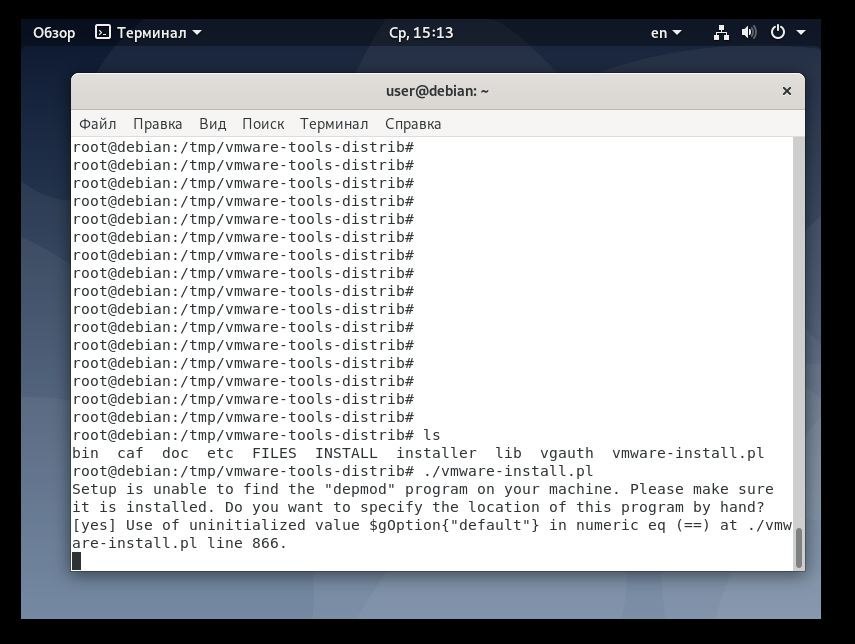Open the Обзор activities overview
This screenshot has height=644, width=855.
coord(54,33)
